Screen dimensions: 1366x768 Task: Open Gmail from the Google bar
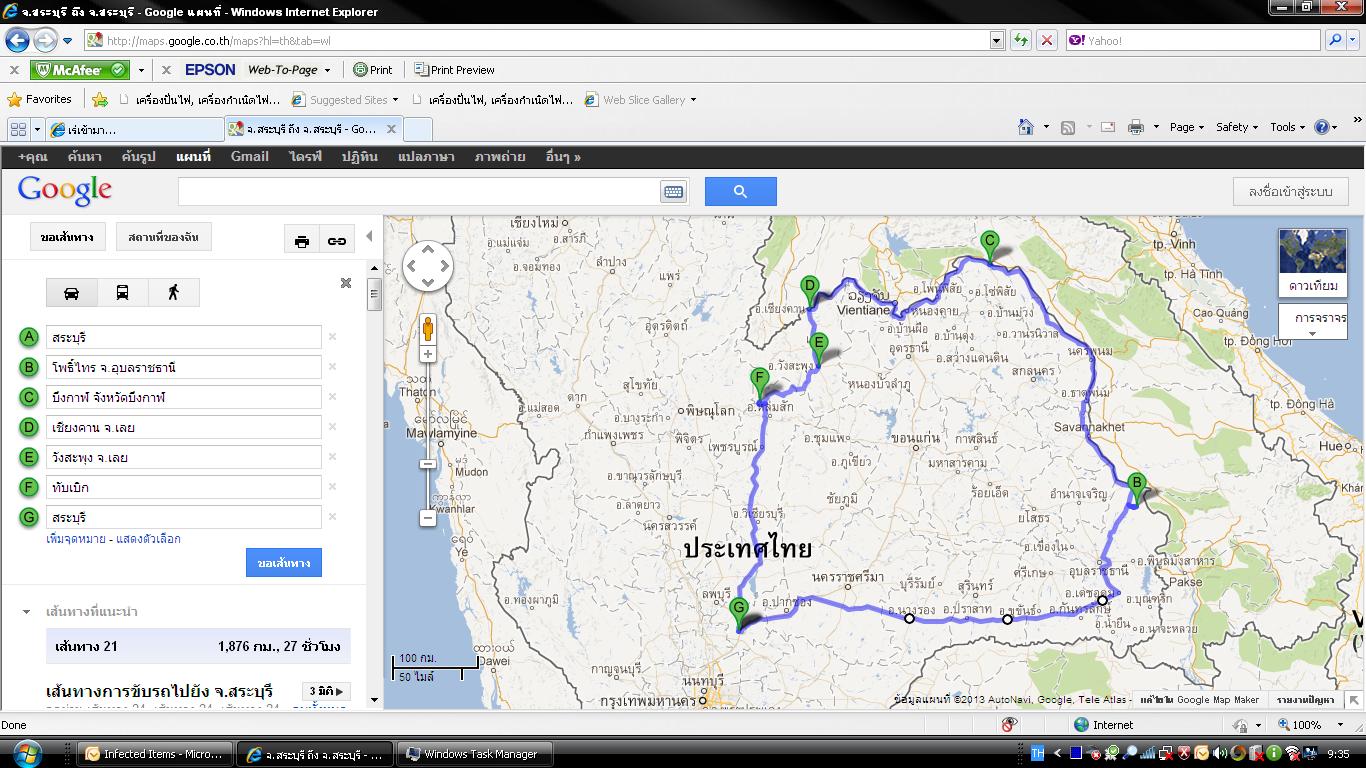pos(249,157)
